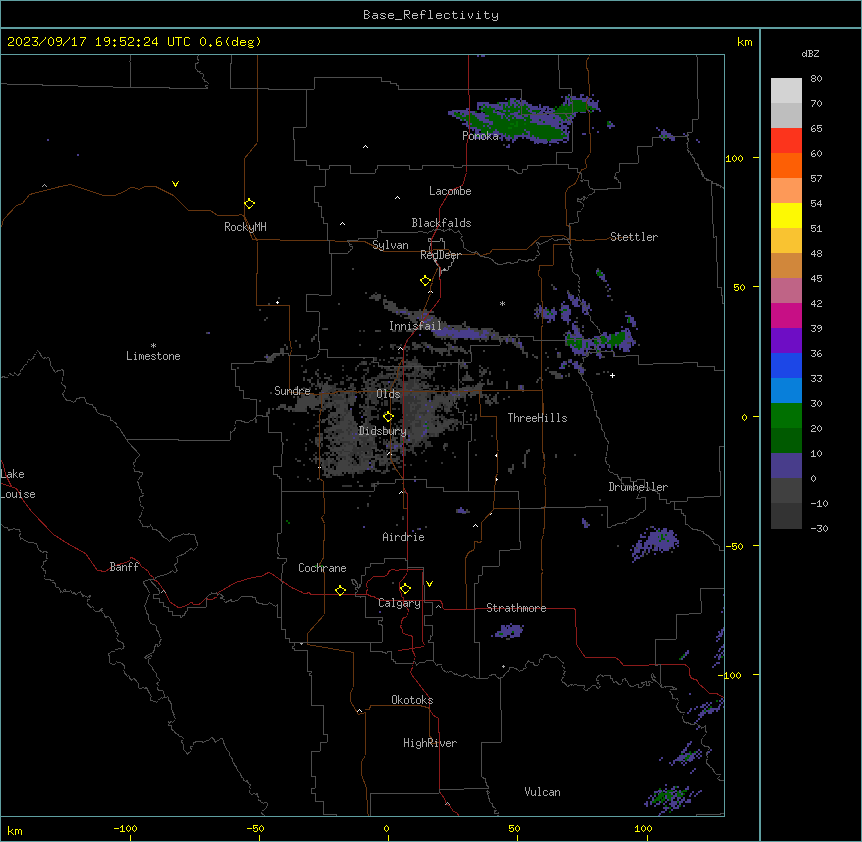The image size is (862, 842).
Task: Pick the magenta 42 dBZ legend color
Action: 786,315
